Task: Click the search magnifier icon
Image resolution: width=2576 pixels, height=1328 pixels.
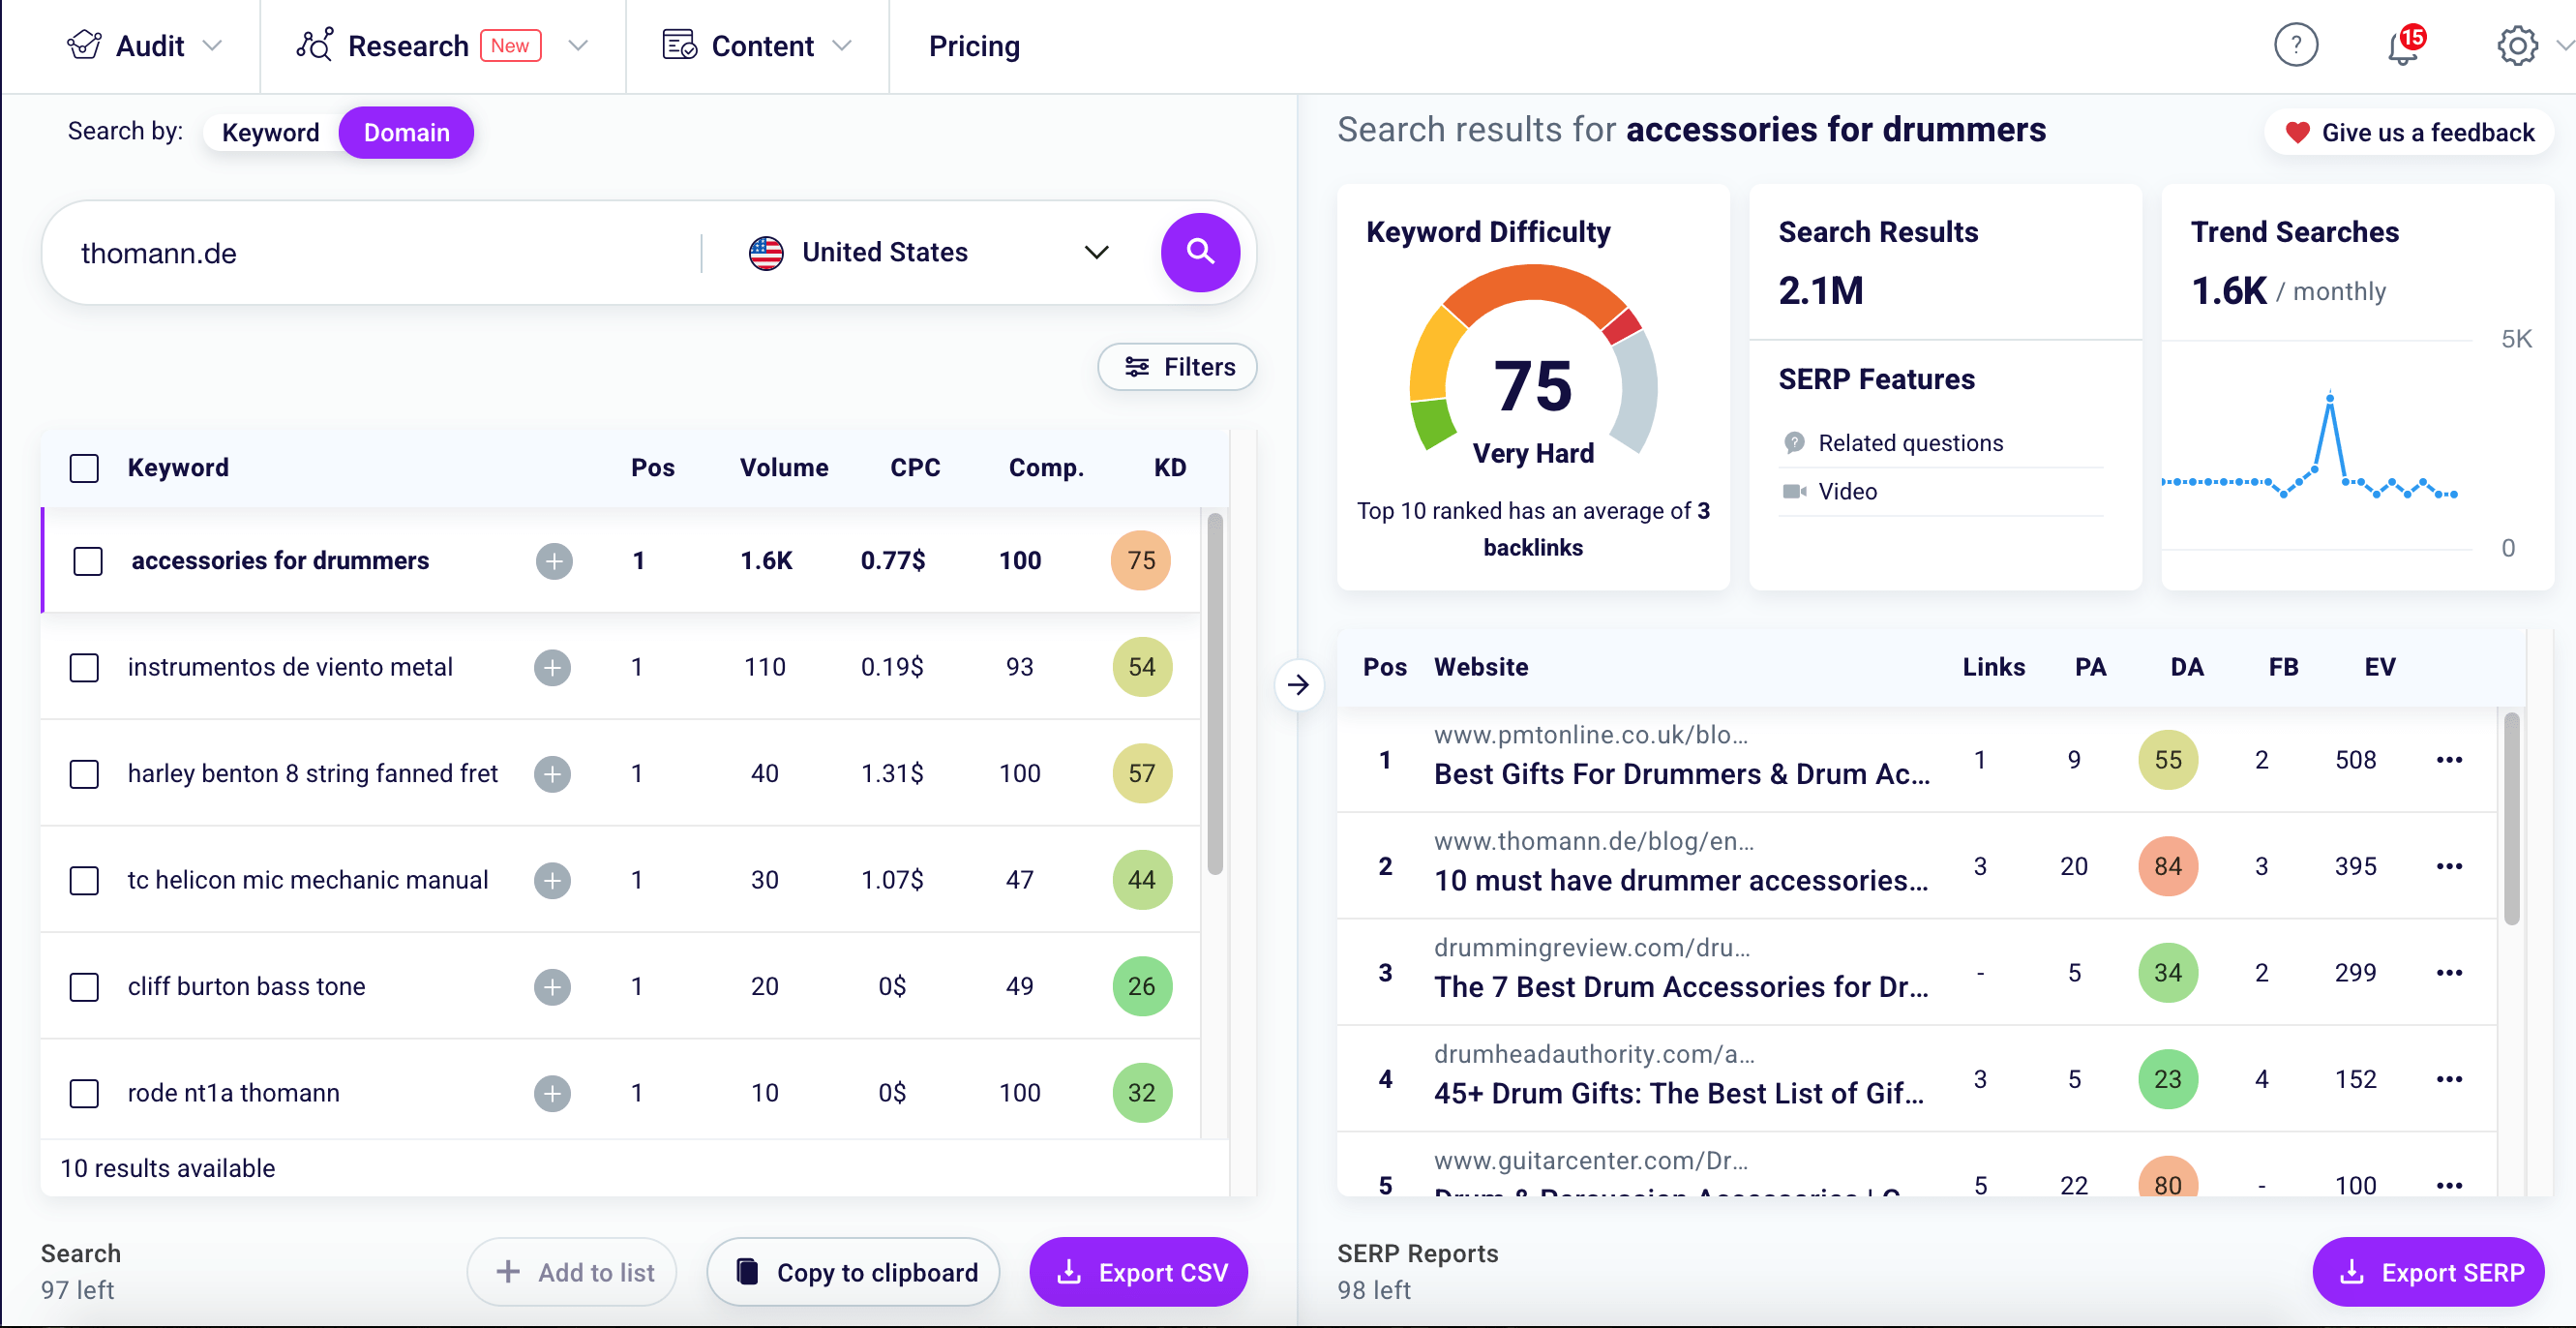Action: pos(1200,253)
